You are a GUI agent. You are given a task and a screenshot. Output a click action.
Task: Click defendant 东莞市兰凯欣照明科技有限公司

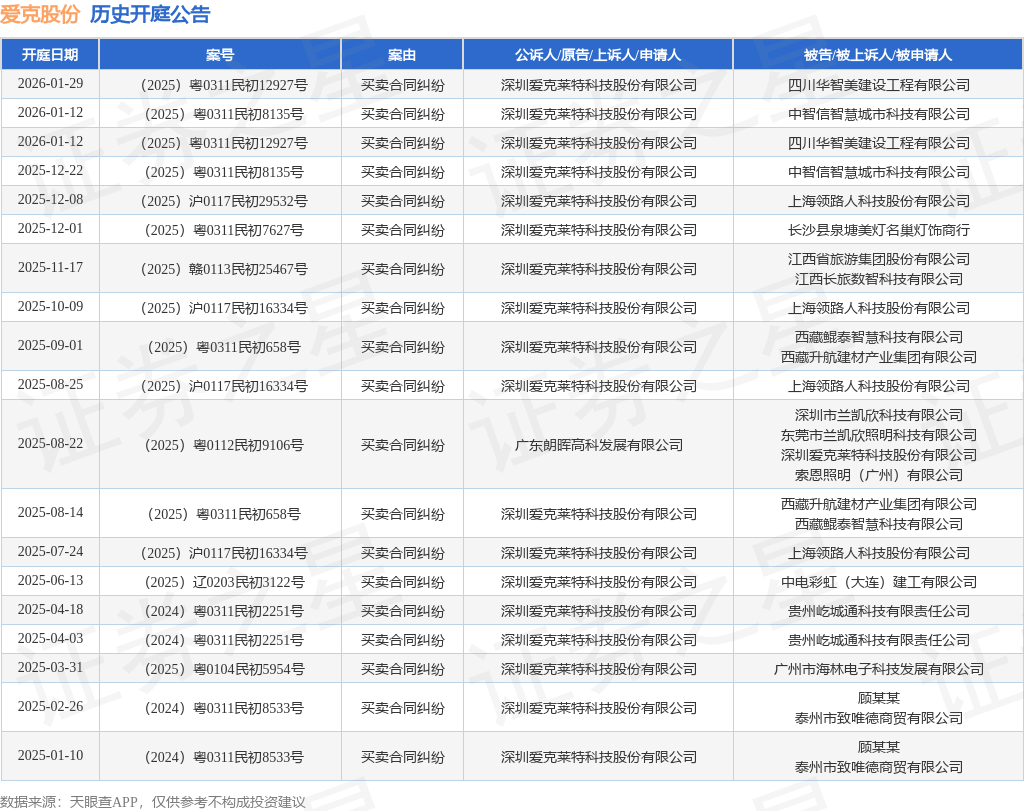pyautogui.click(x=878, y=435)
